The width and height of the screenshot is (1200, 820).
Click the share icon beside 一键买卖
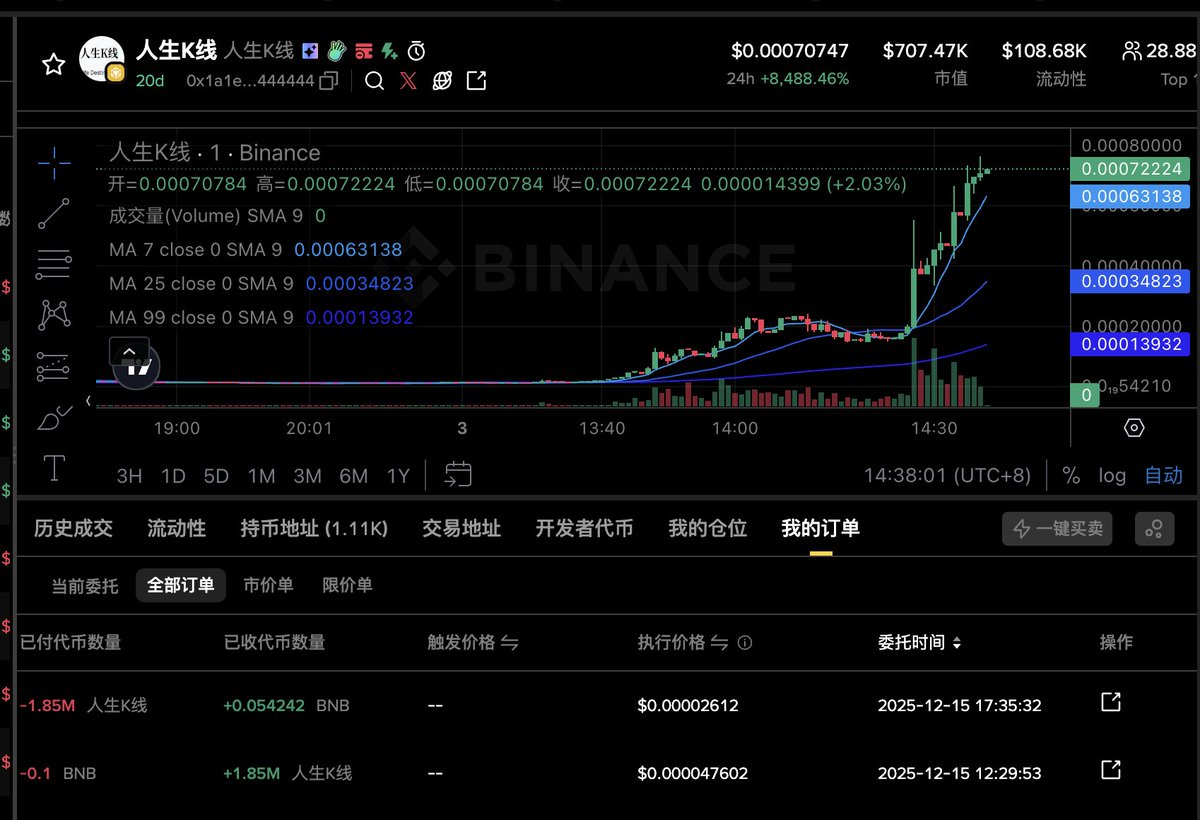[1155, 529]
